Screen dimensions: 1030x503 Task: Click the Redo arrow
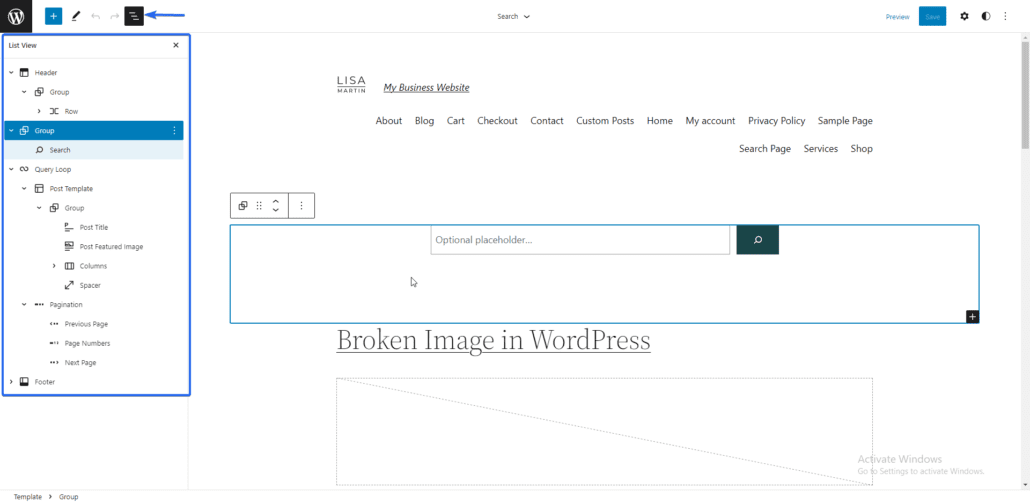(x=114, y=16)
